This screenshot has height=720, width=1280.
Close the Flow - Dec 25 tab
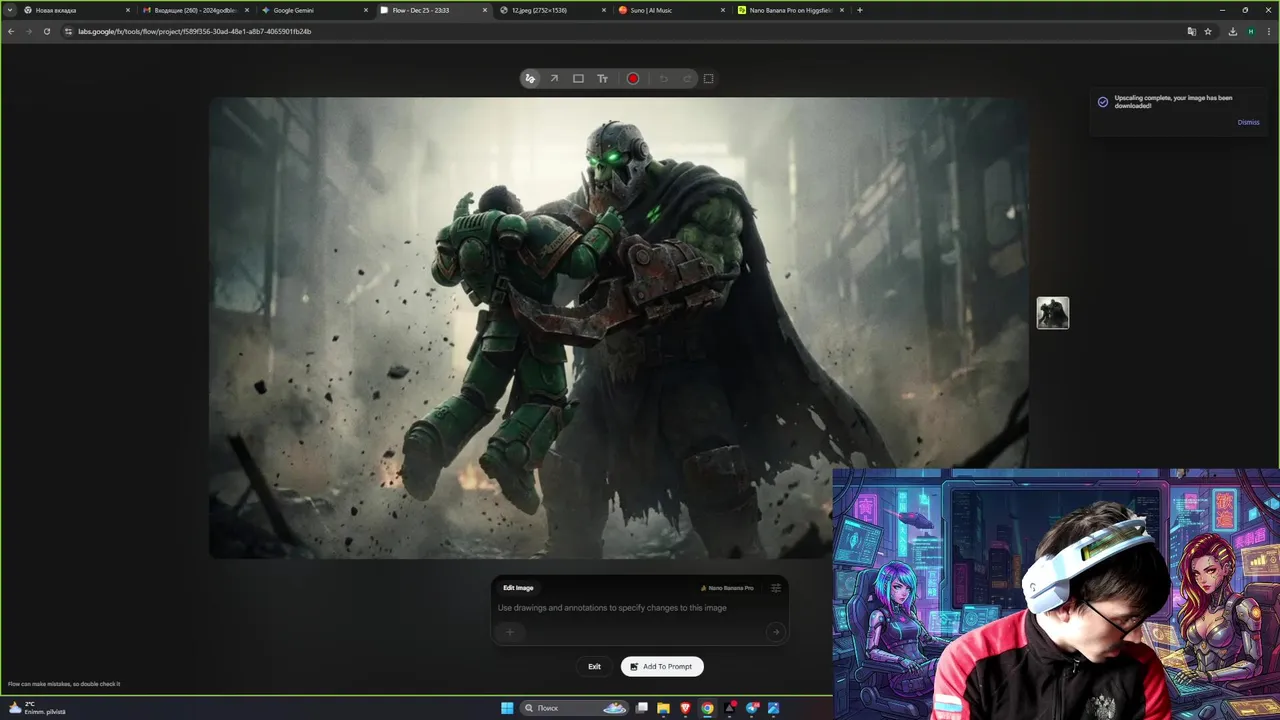[485, 10]
